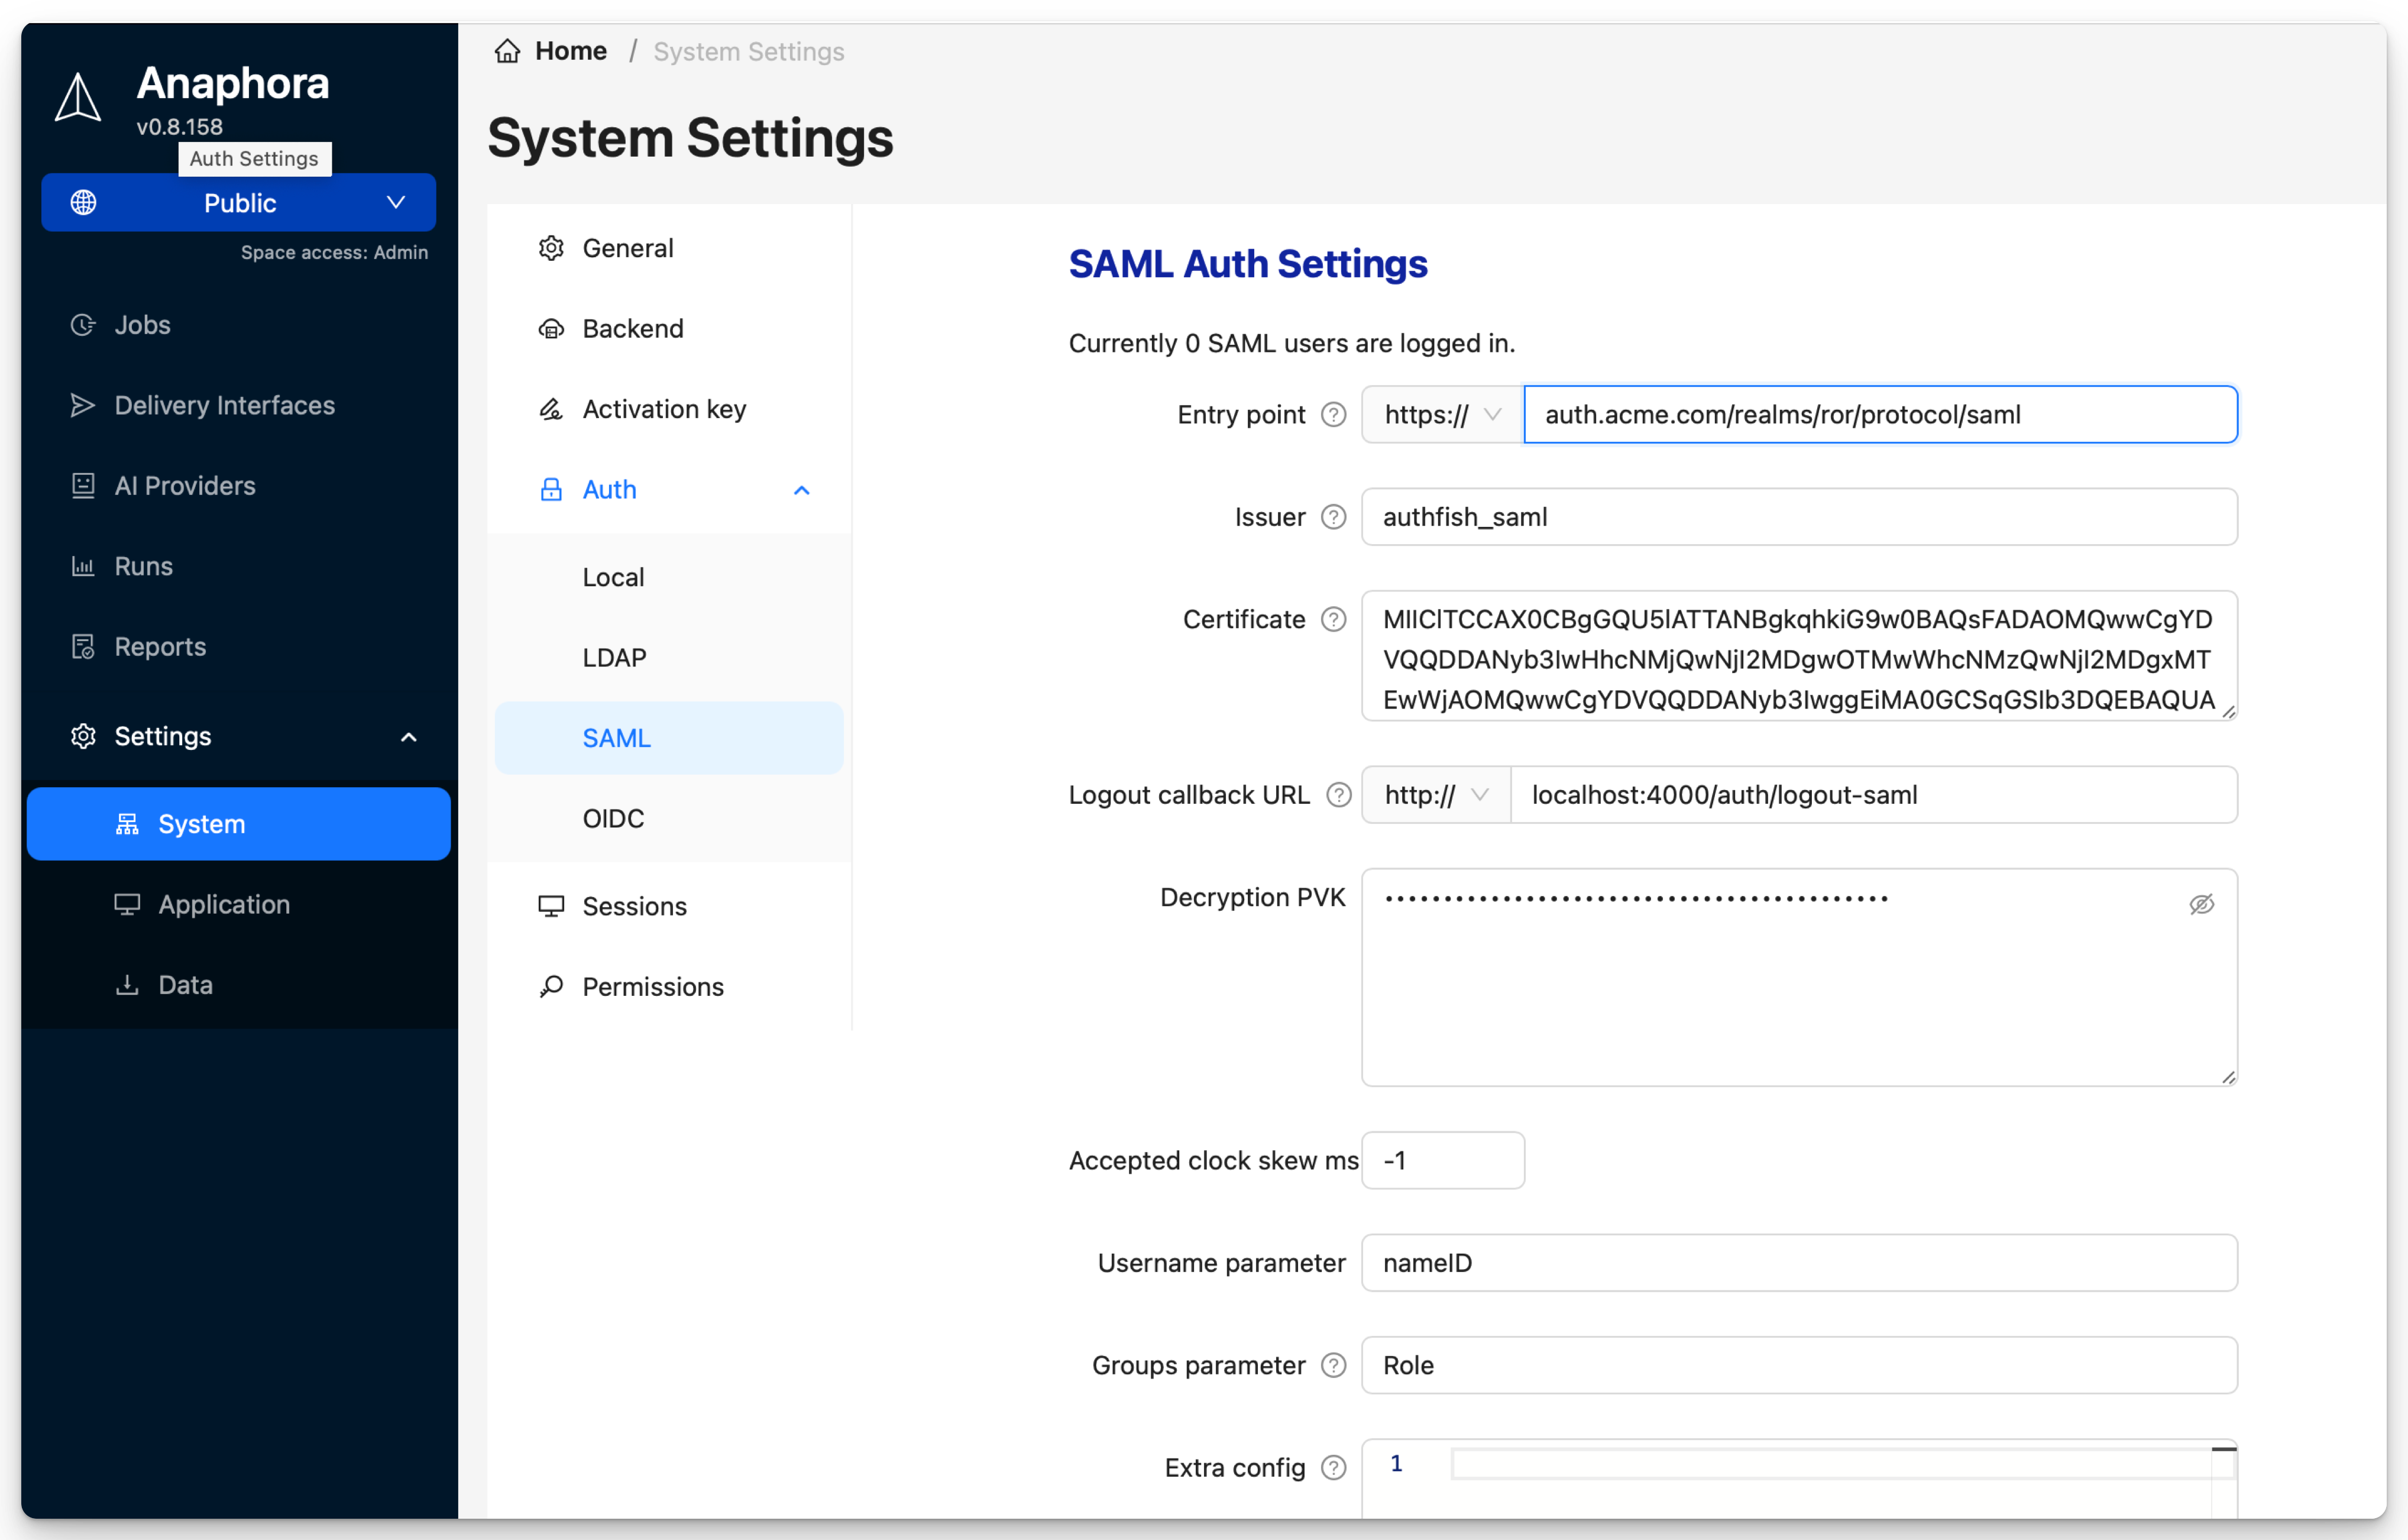Select Delivery Interfaces in the sidebar
This screenshot has width=2408, height=1540.
[x=224, y=405]
